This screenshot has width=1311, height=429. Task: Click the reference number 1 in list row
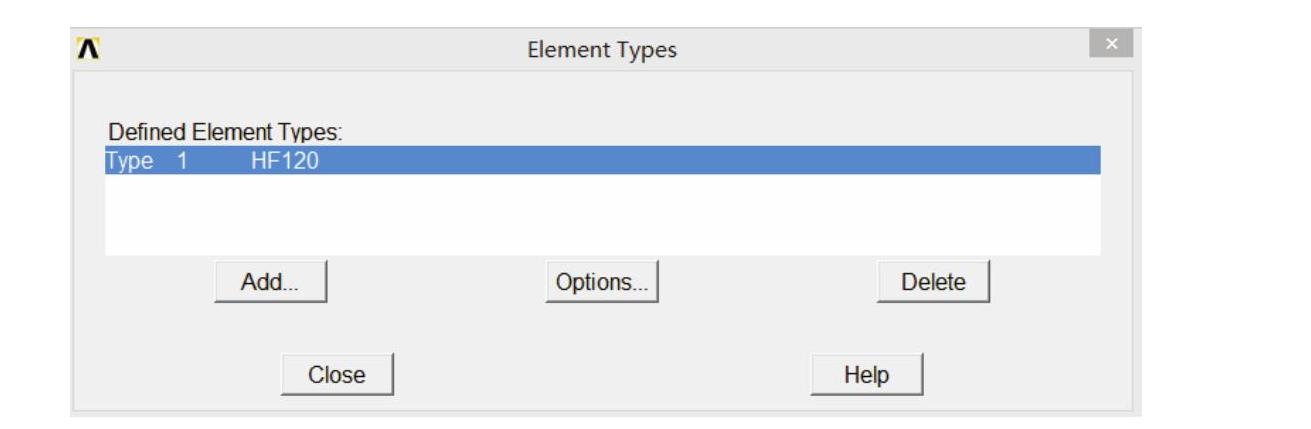[x=182, y=161]
